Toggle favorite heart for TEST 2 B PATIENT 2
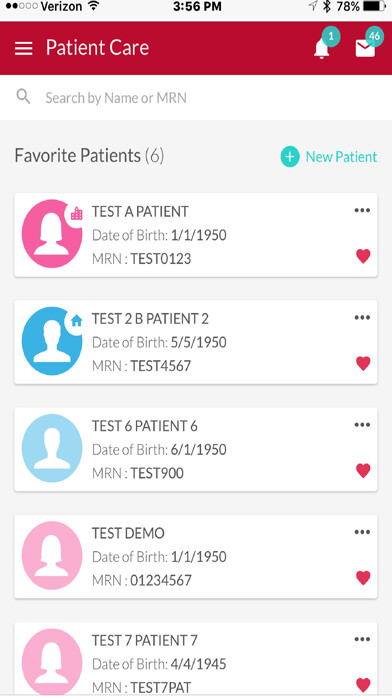392x696 pixels. (x=363, y=364)
